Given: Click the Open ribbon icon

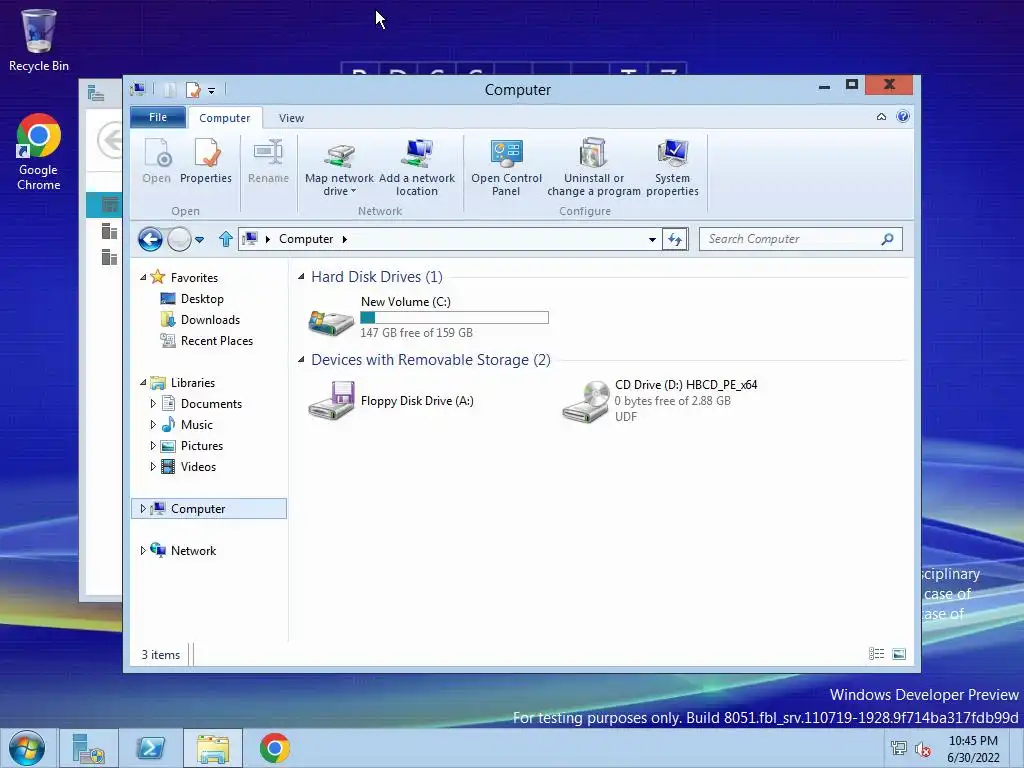Looking at the screenshot, I should 157,153.
